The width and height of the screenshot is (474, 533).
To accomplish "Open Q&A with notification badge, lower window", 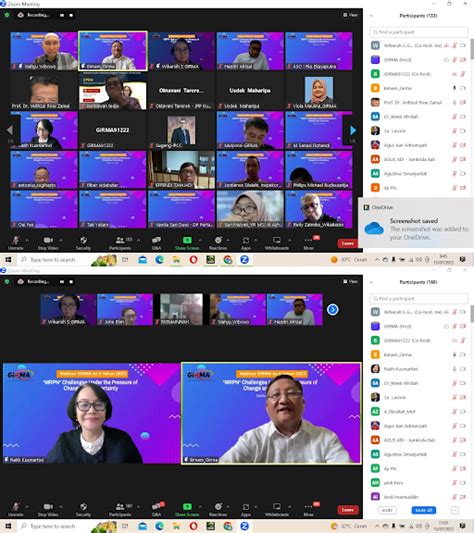I will [157, 509].
